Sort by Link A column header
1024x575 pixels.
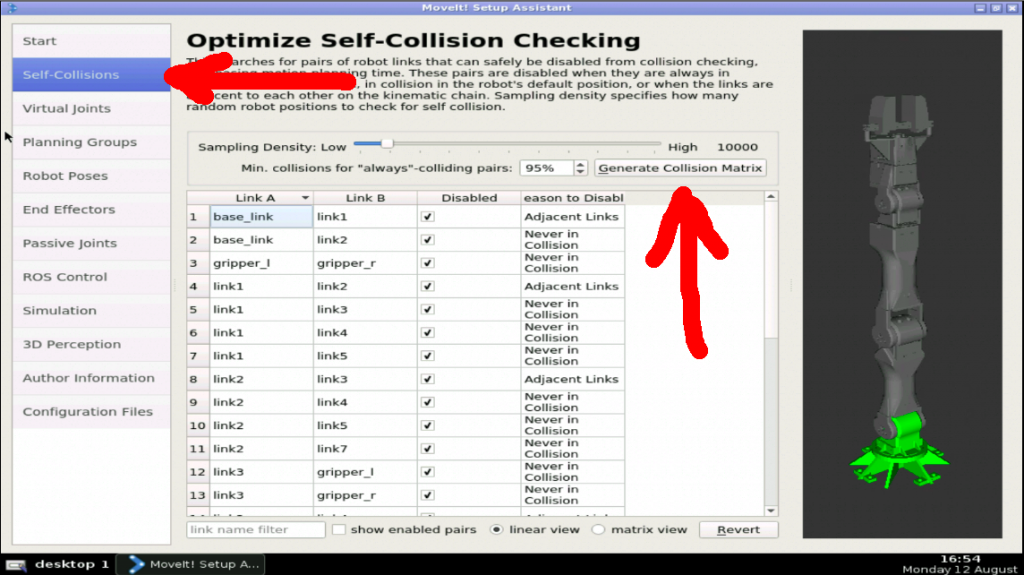coord(261,198)
